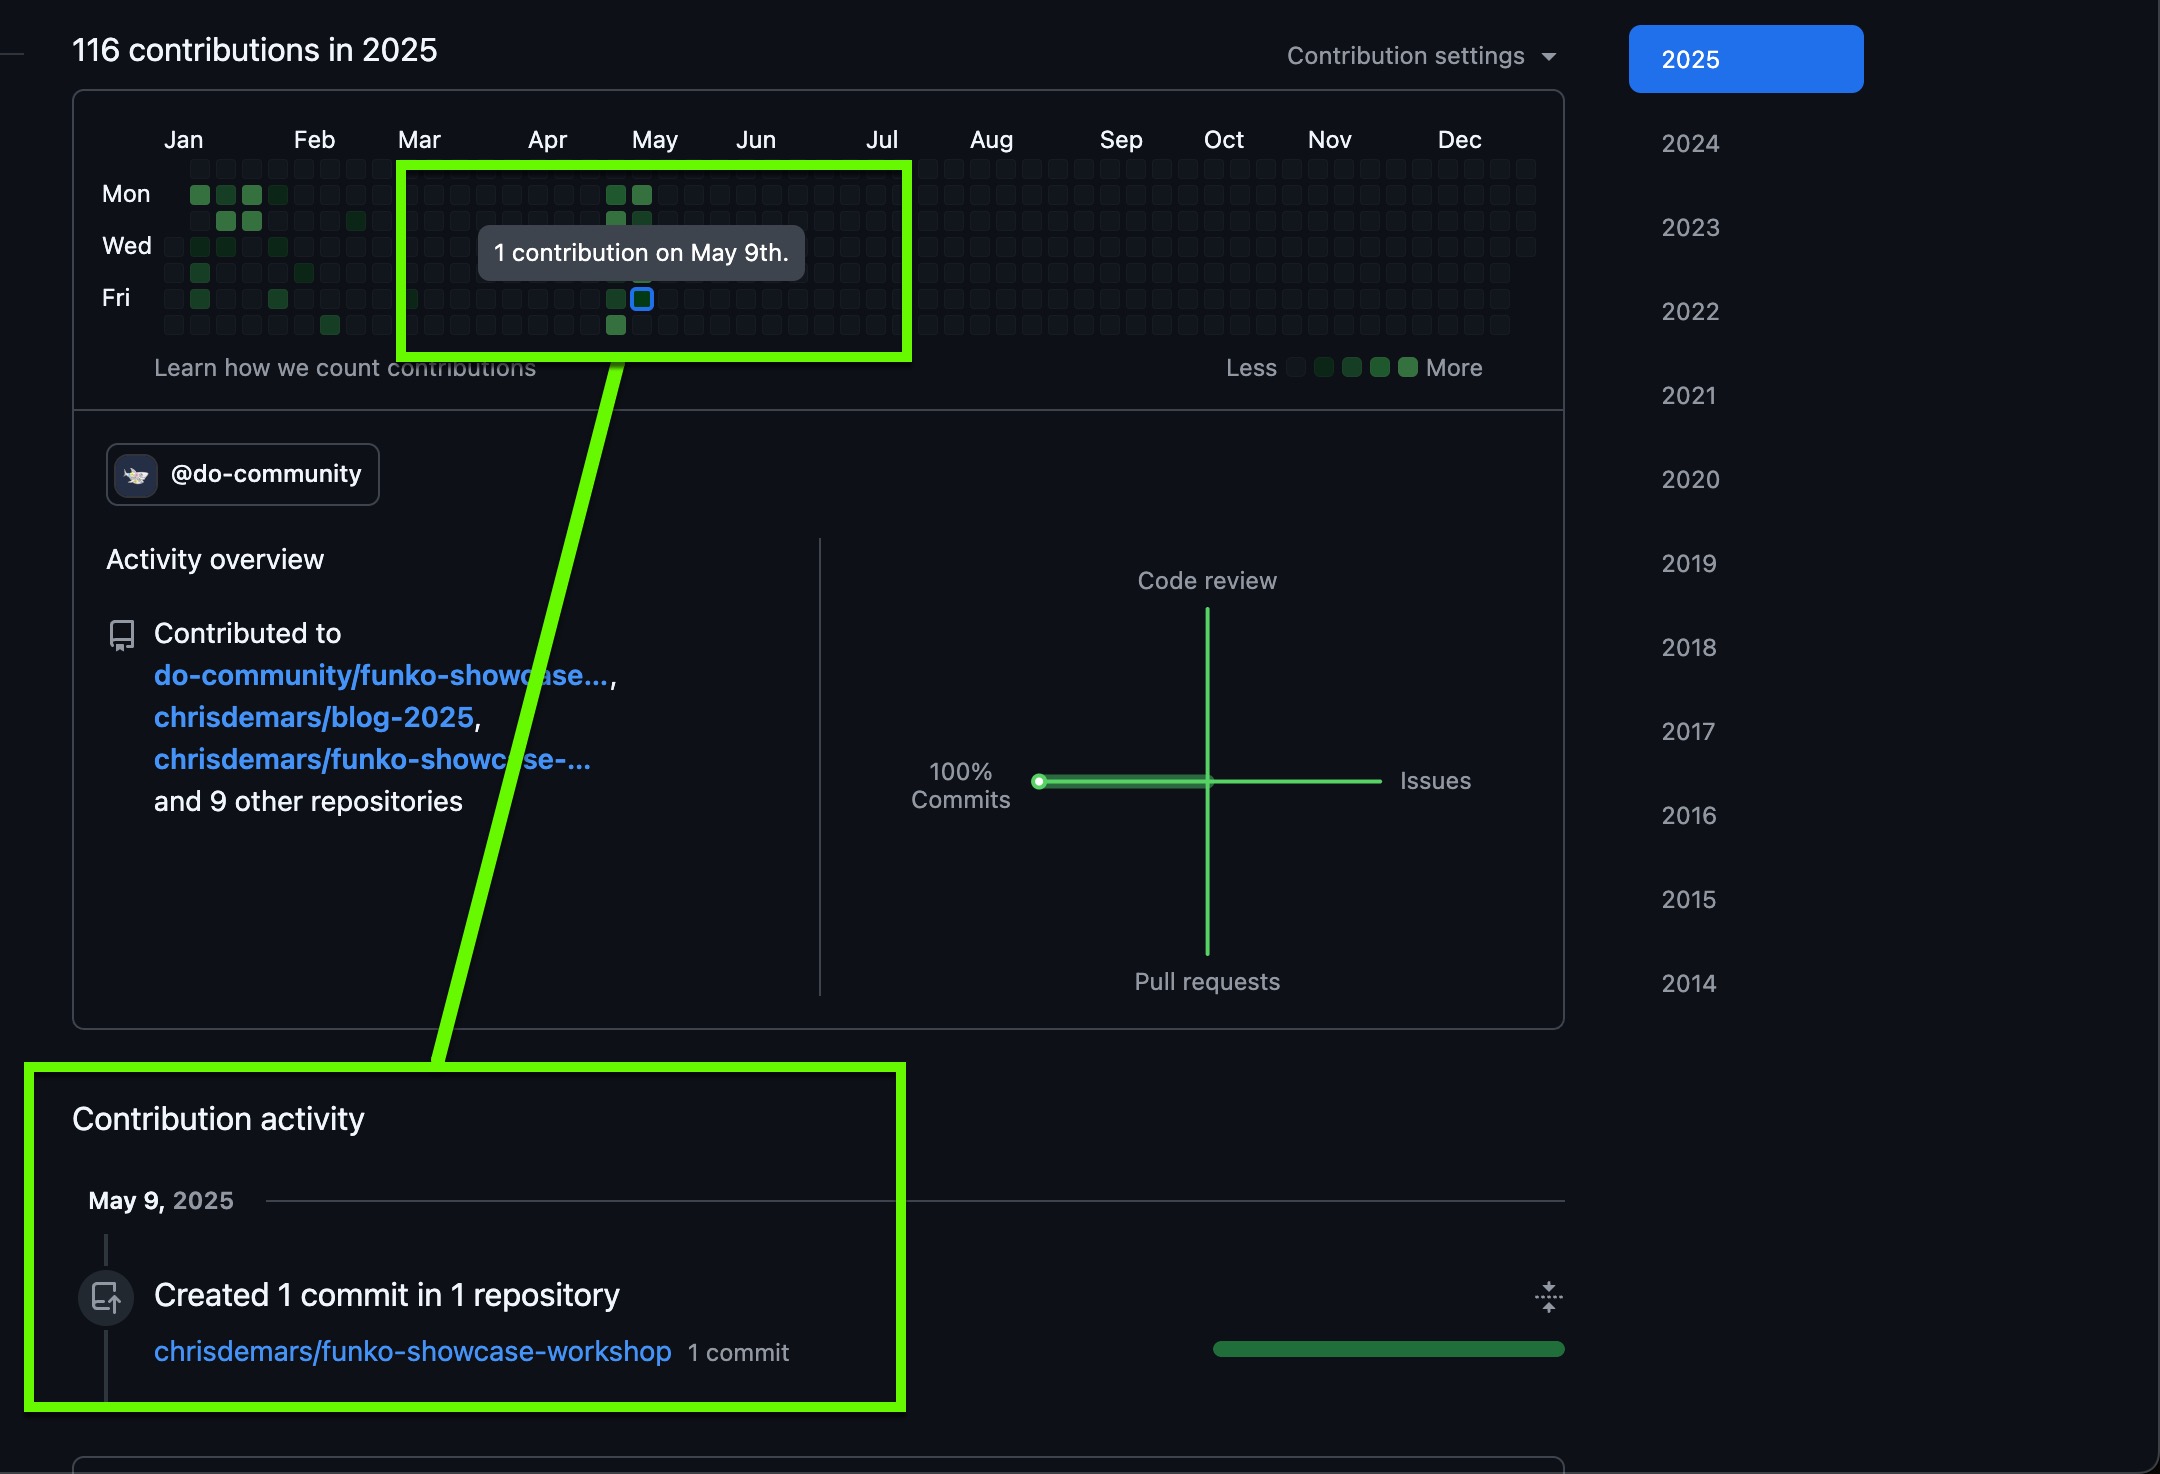Click the lightest legend square next to Less
This screenshot has height=1474, width=2160.
point(1296,367)
